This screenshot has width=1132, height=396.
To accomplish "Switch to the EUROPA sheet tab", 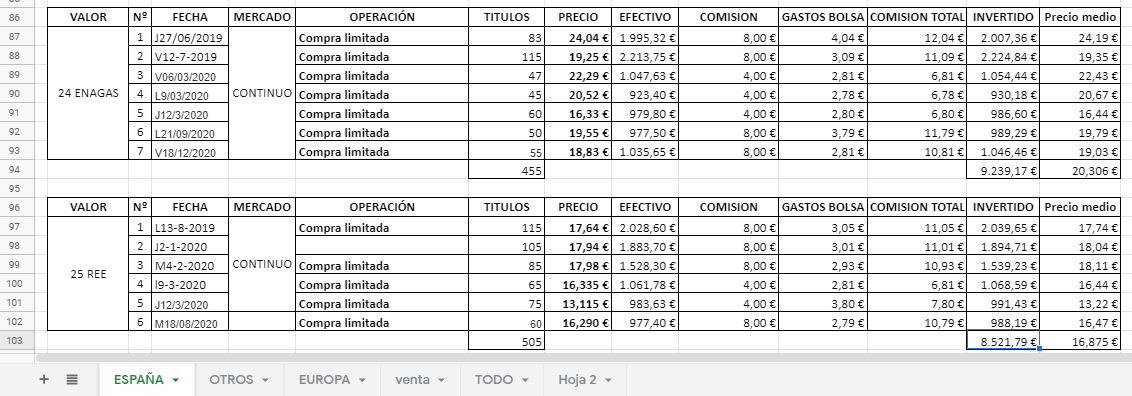I will pyautogui.click(x=324, y=379).
